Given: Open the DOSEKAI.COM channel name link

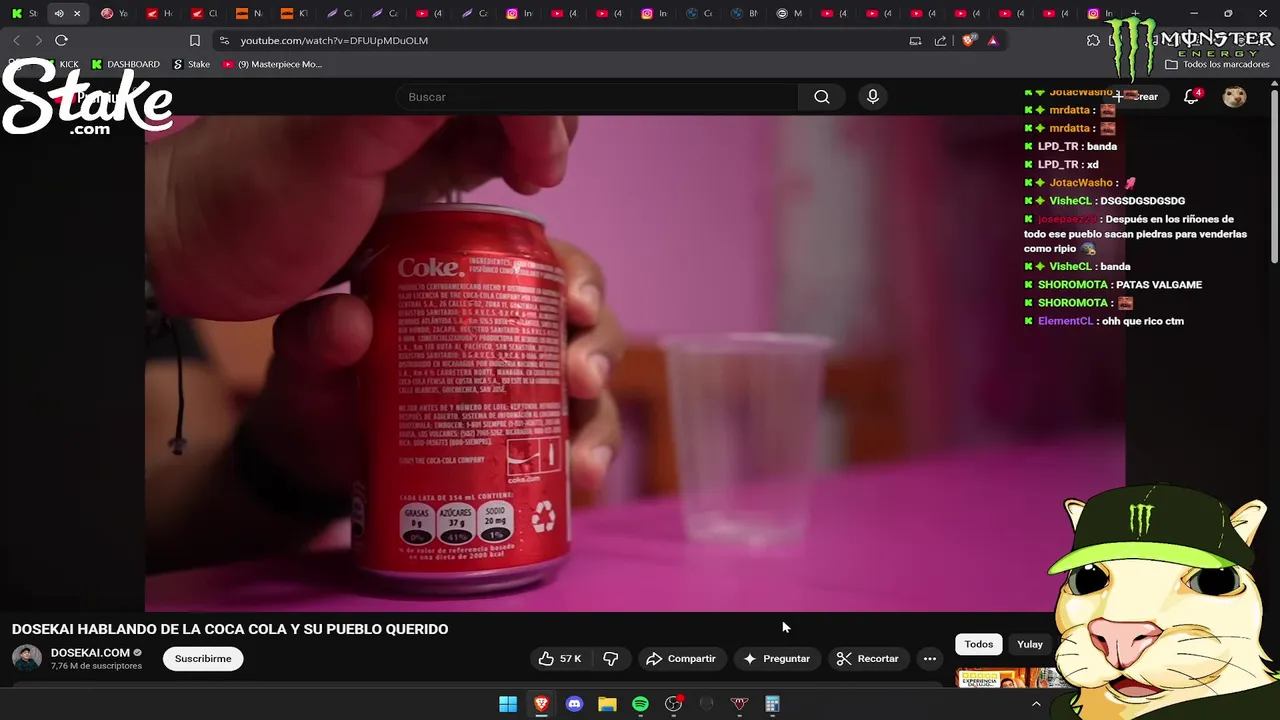Looking at the screenshot, I should click(90, 653).
